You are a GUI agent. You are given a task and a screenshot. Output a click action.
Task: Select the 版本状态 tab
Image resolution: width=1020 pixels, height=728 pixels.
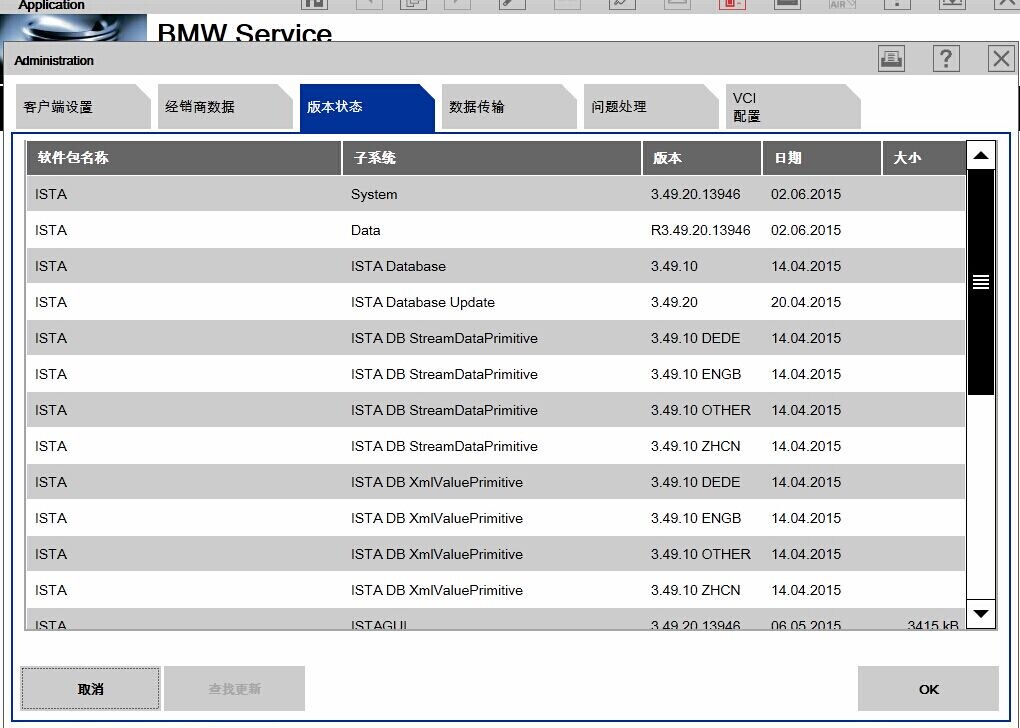(367, 107)
